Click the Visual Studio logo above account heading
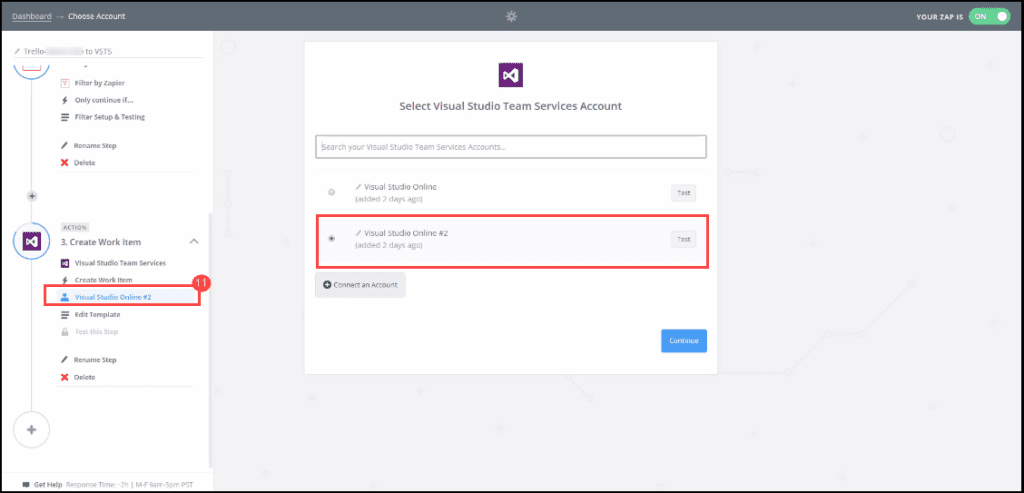Image resolution: width=1024 pixels, height=493 pixels. (x=511, y=76)
